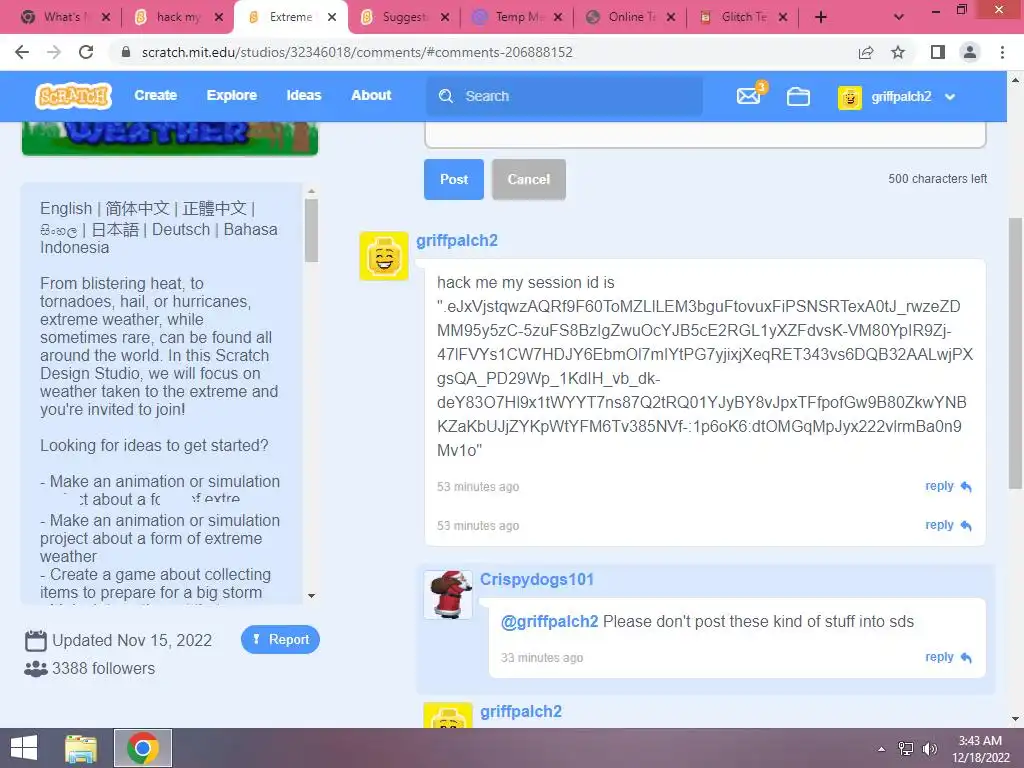Image resolution: width=1024 pixels, height=768 pixels.
Task: Click the 33 minutes ago timestamp
Action: pyautogui.click(x=541, y=658)
